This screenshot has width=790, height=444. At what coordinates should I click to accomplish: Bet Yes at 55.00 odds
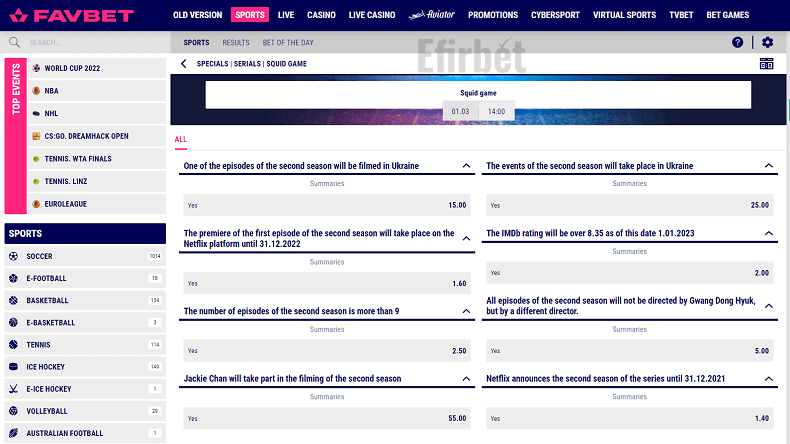(x=327, y=418)
